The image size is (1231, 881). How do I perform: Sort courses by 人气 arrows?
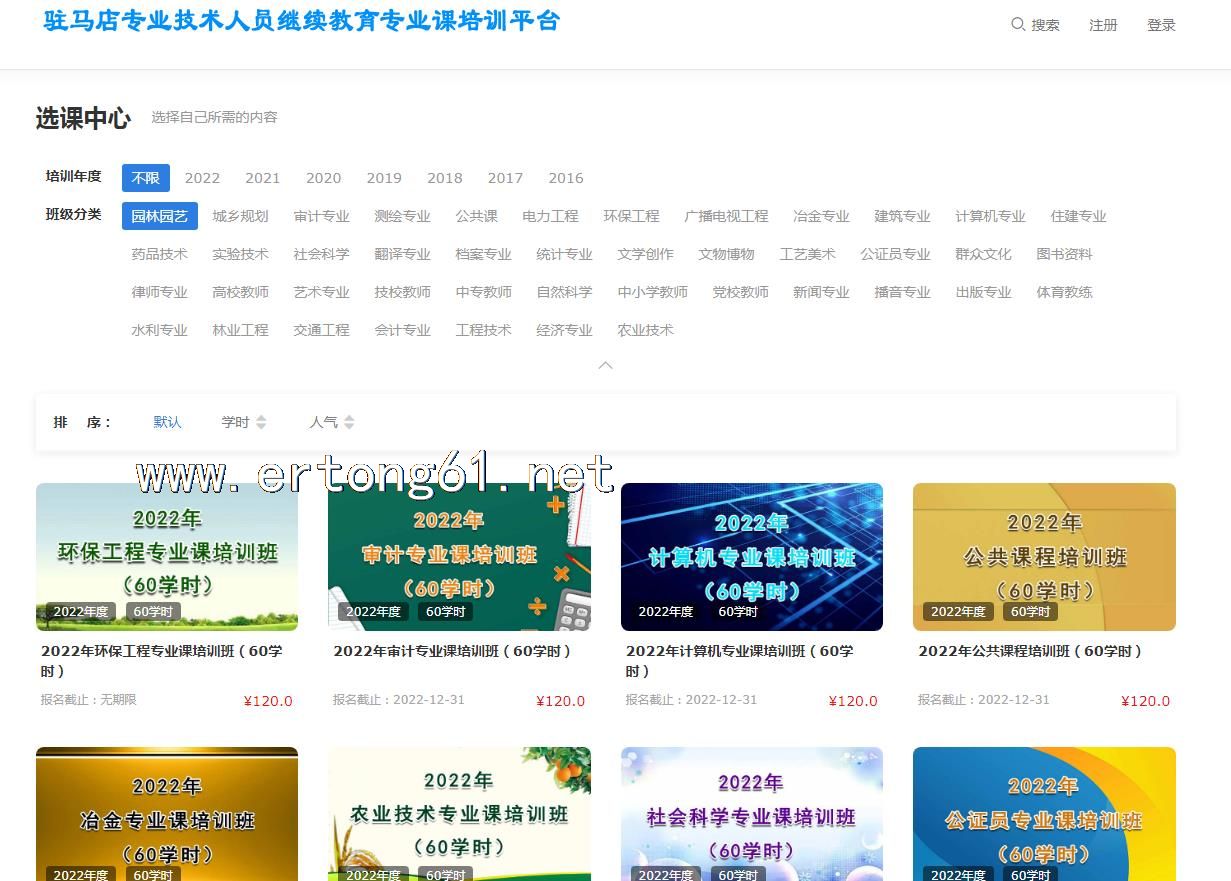click(349, 422)
